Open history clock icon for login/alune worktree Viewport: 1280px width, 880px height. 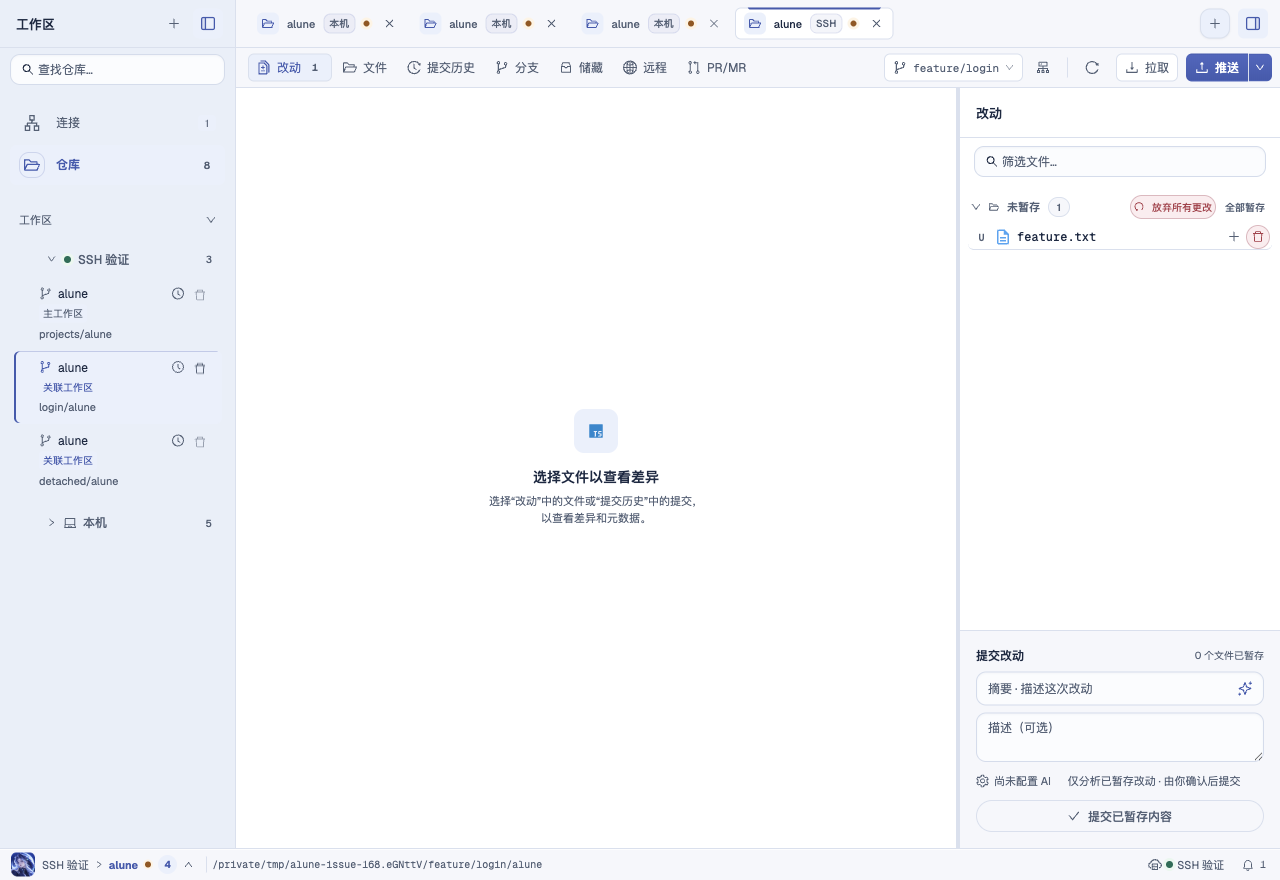tap(178, 367)
